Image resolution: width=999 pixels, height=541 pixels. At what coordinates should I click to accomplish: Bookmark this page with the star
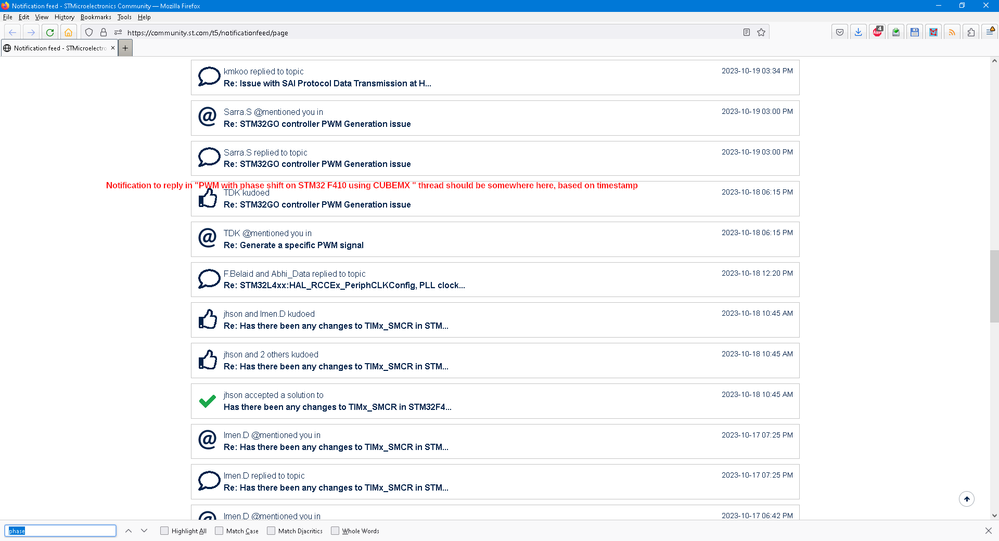click(761, 32)
